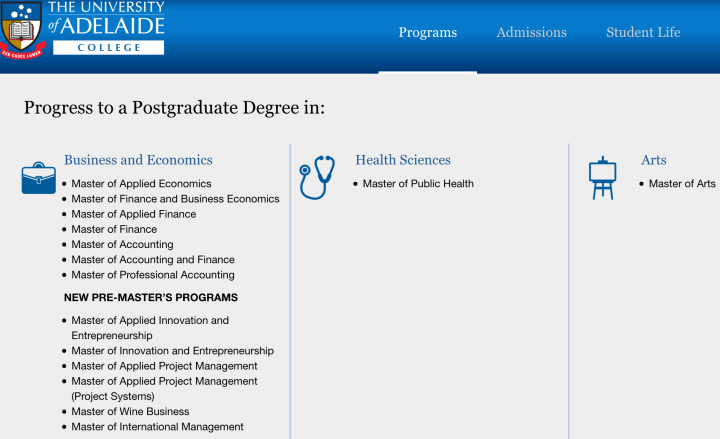Select Master of Public Health
Image resolution: width=720 pixels, height=439 pixels.
(418, 184)
